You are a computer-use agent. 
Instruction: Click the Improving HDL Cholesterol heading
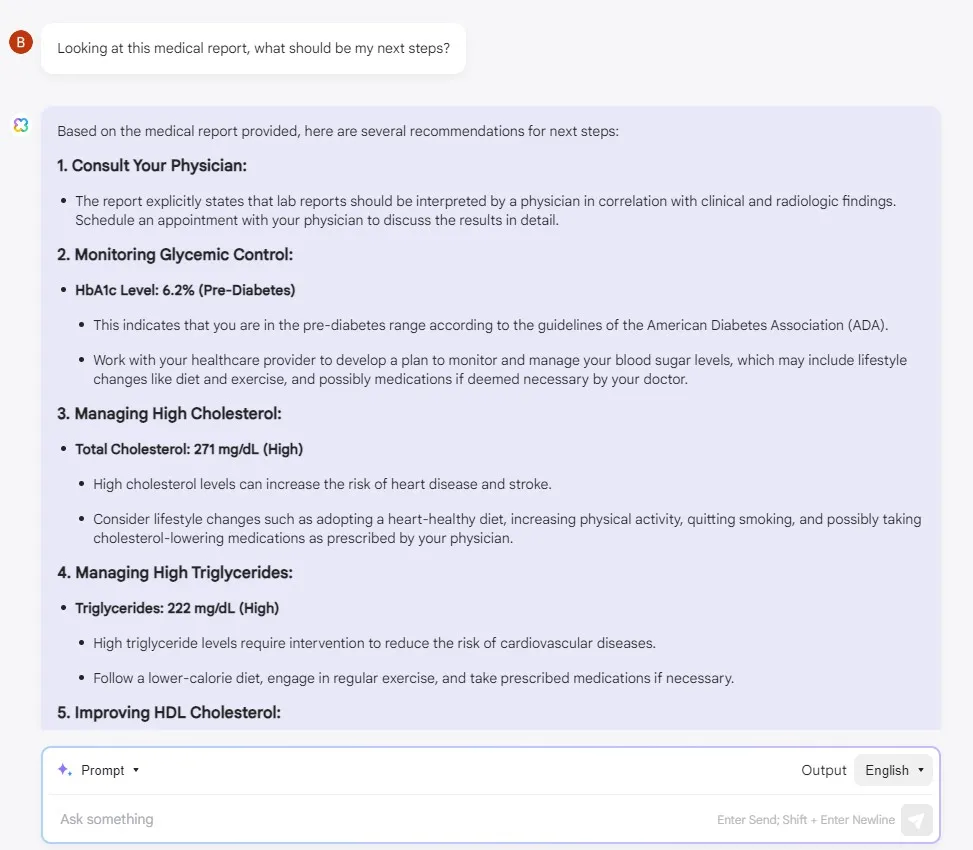pyautogui.click(x=169, y=712)
